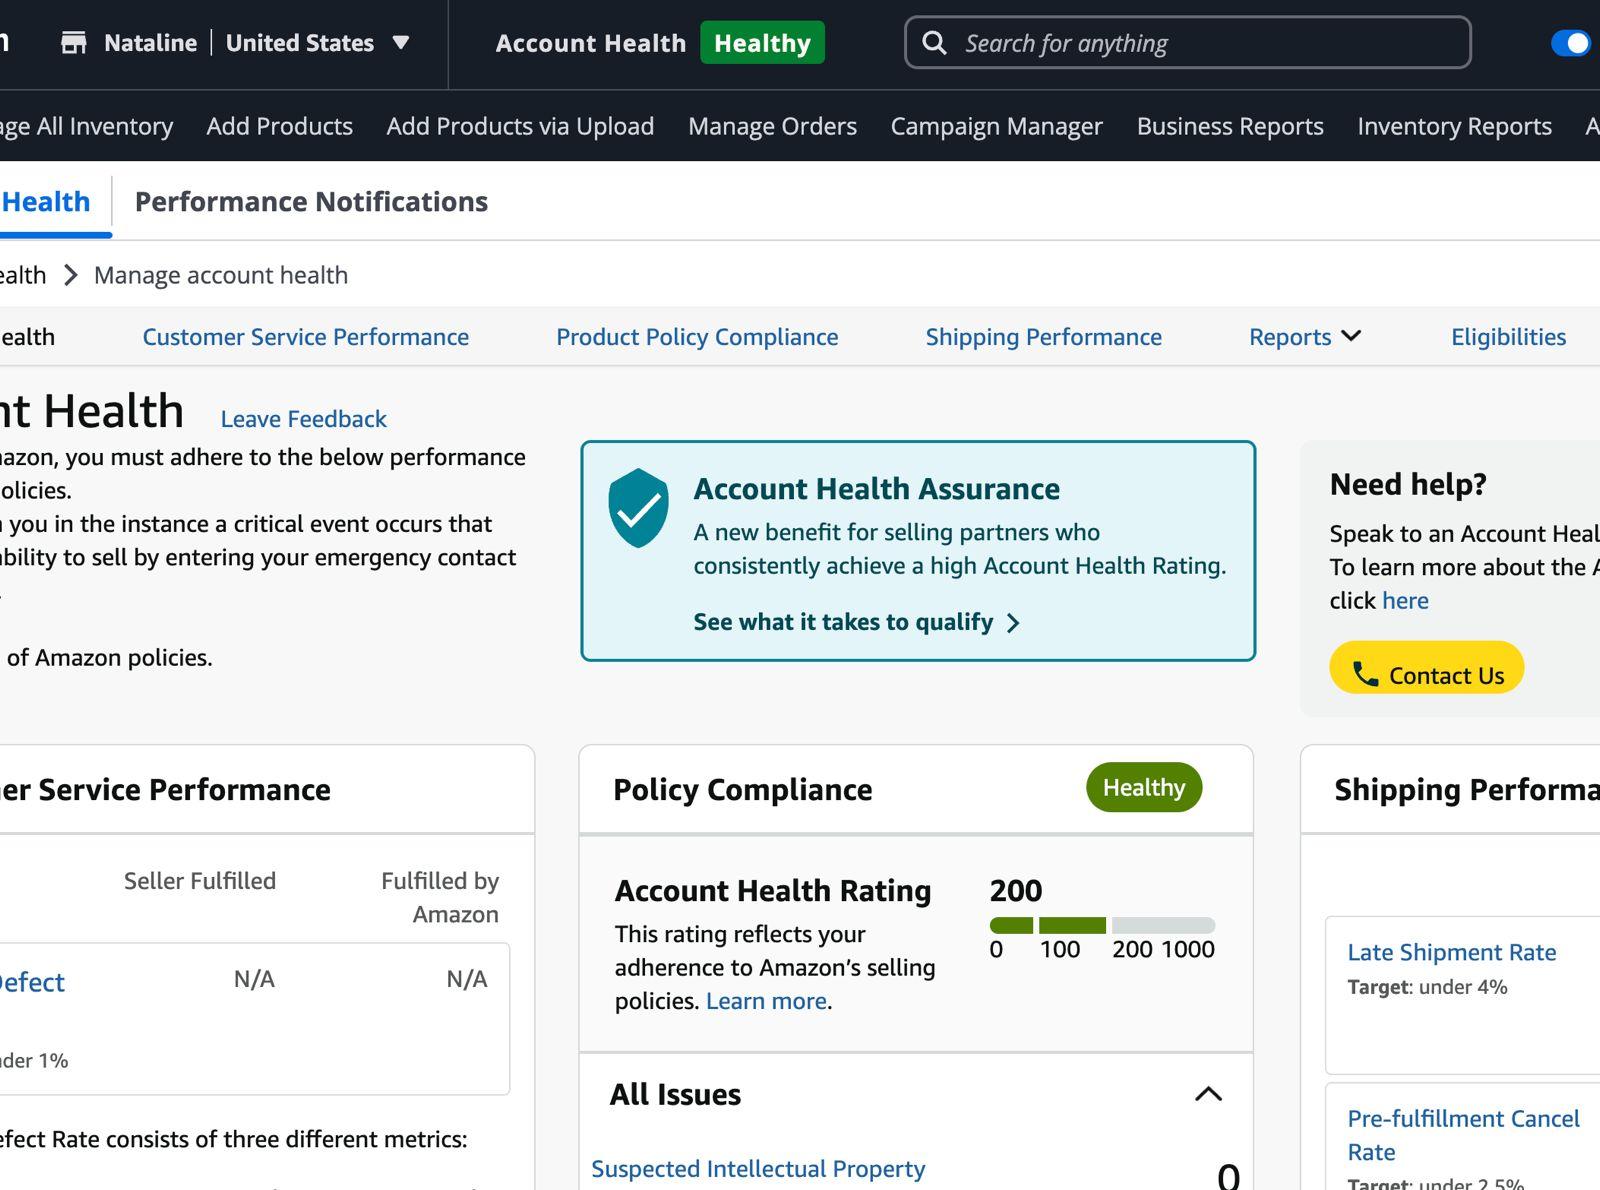Open Manage Orders from navigation bar
Screen dimensions: 1600x1190
click(772, 126)
